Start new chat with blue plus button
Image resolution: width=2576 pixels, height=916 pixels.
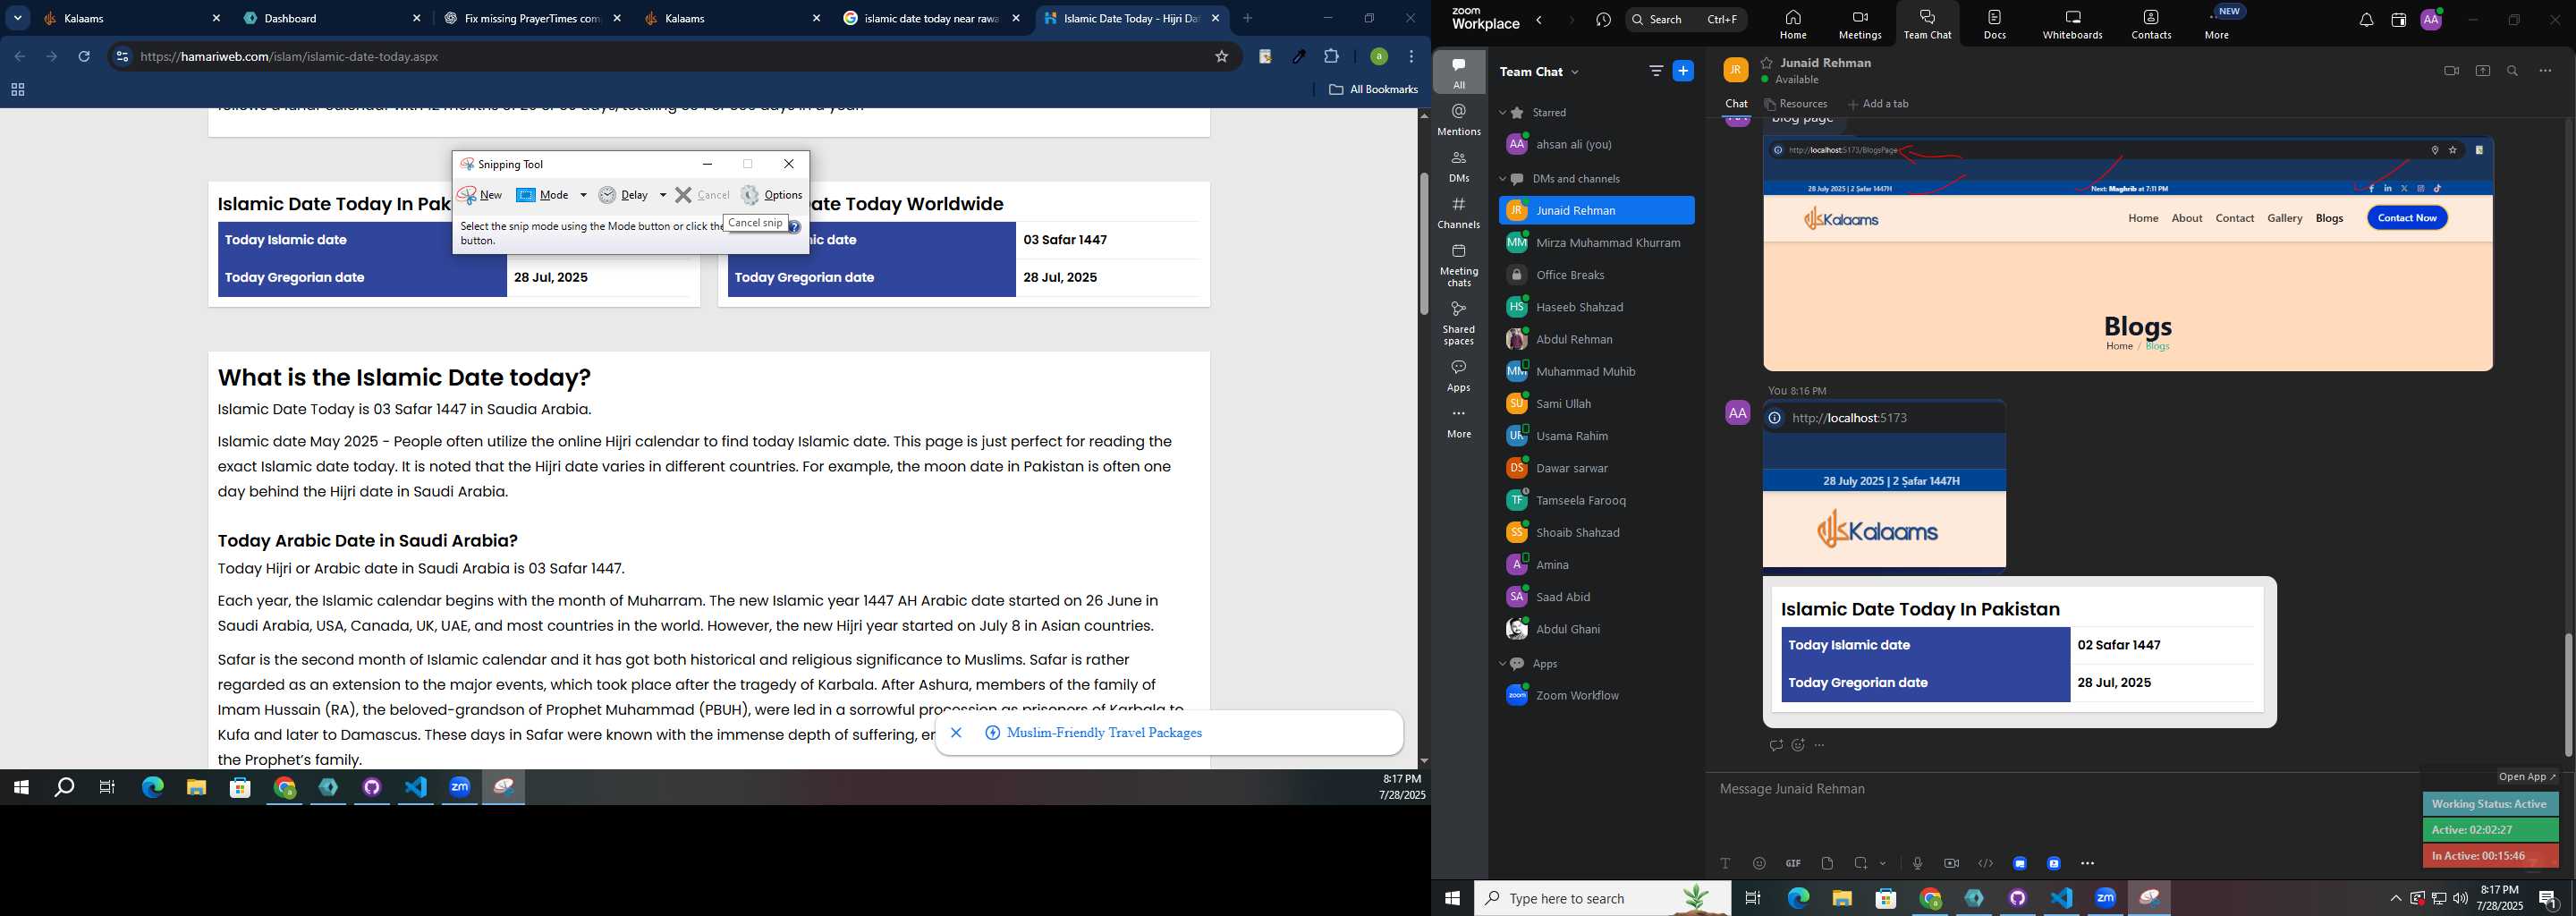(x=1684, y=71)
